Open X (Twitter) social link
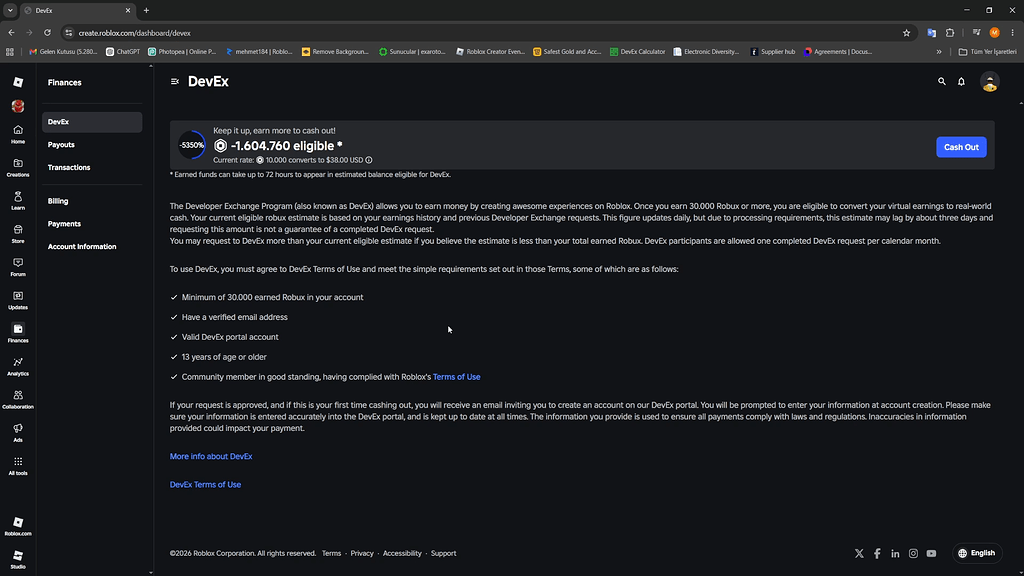This screenshot has height=576, width=1024. click(x=859, y=553)
